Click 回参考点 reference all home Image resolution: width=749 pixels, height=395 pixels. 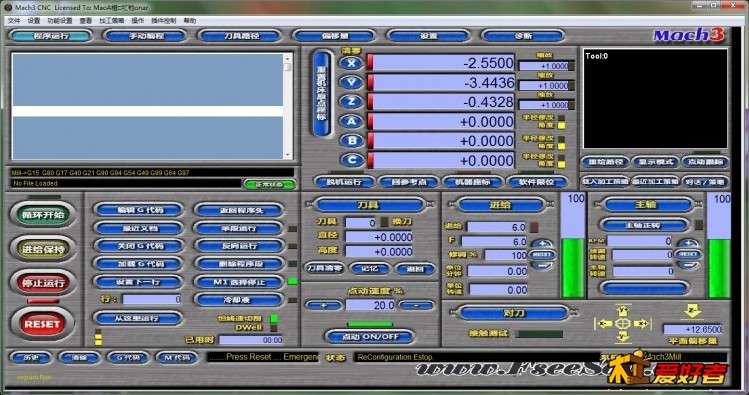(408, 182)
